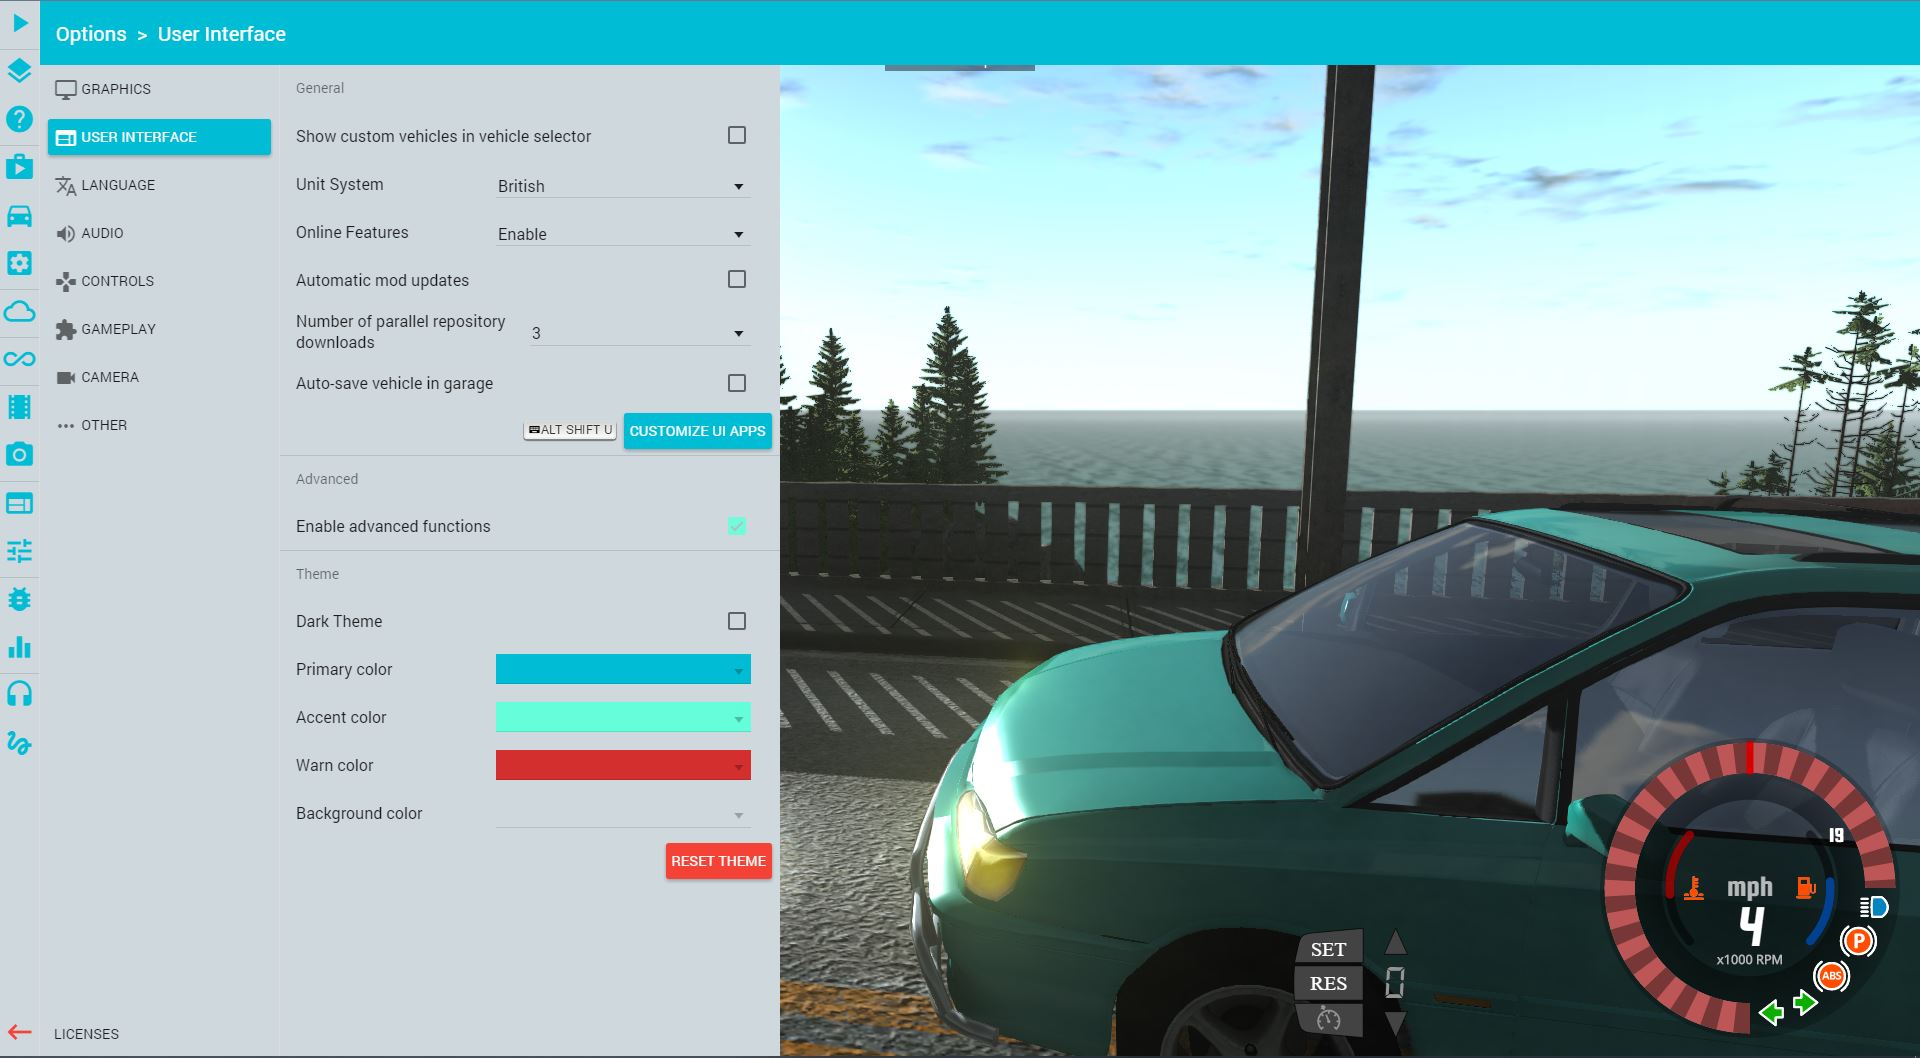Enable Automatic mod updates checkbox
1920x1058 pixels.
[737, 279]
